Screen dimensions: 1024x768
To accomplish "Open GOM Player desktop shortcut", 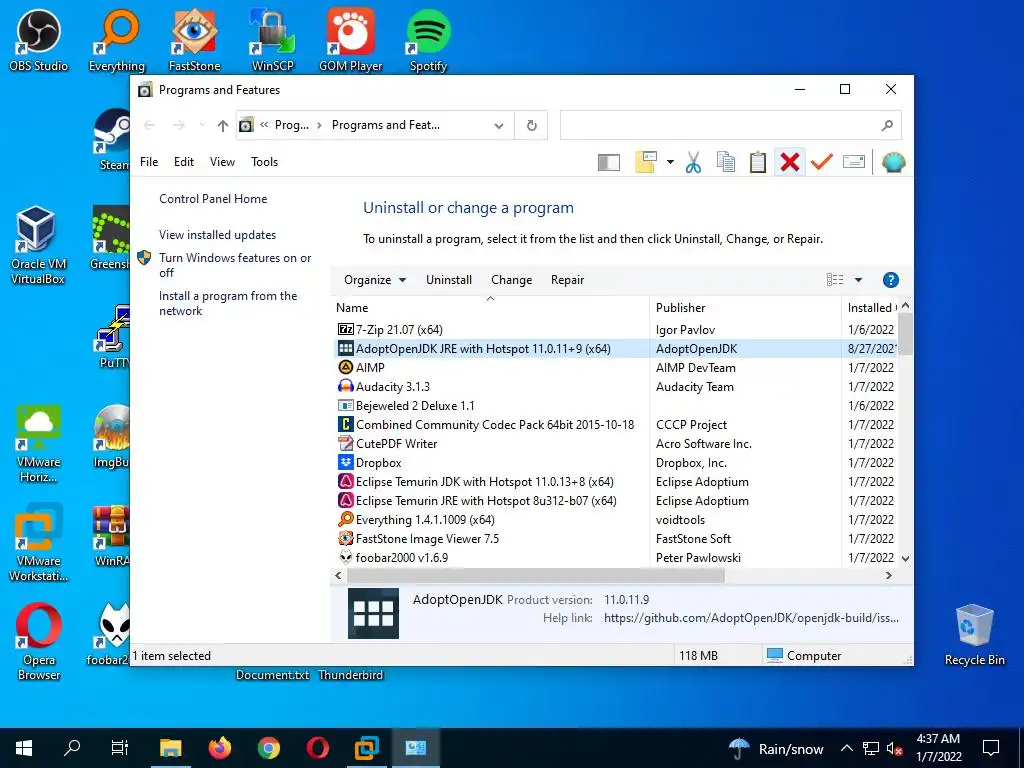I will [351, 40].
